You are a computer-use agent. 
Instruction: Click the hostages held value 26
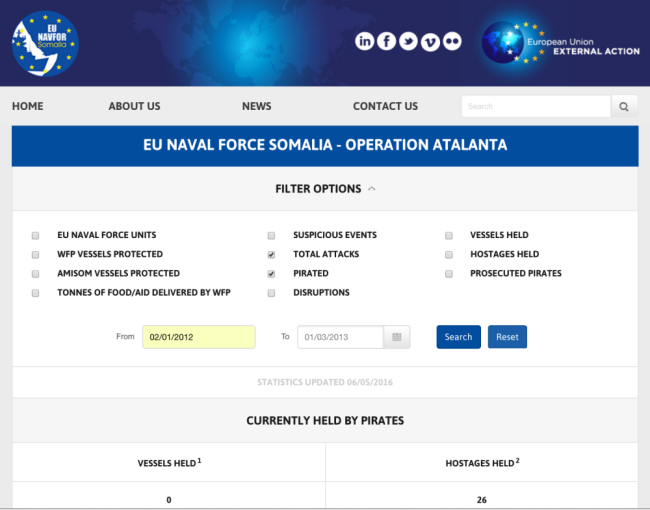(x=482, y=500)
